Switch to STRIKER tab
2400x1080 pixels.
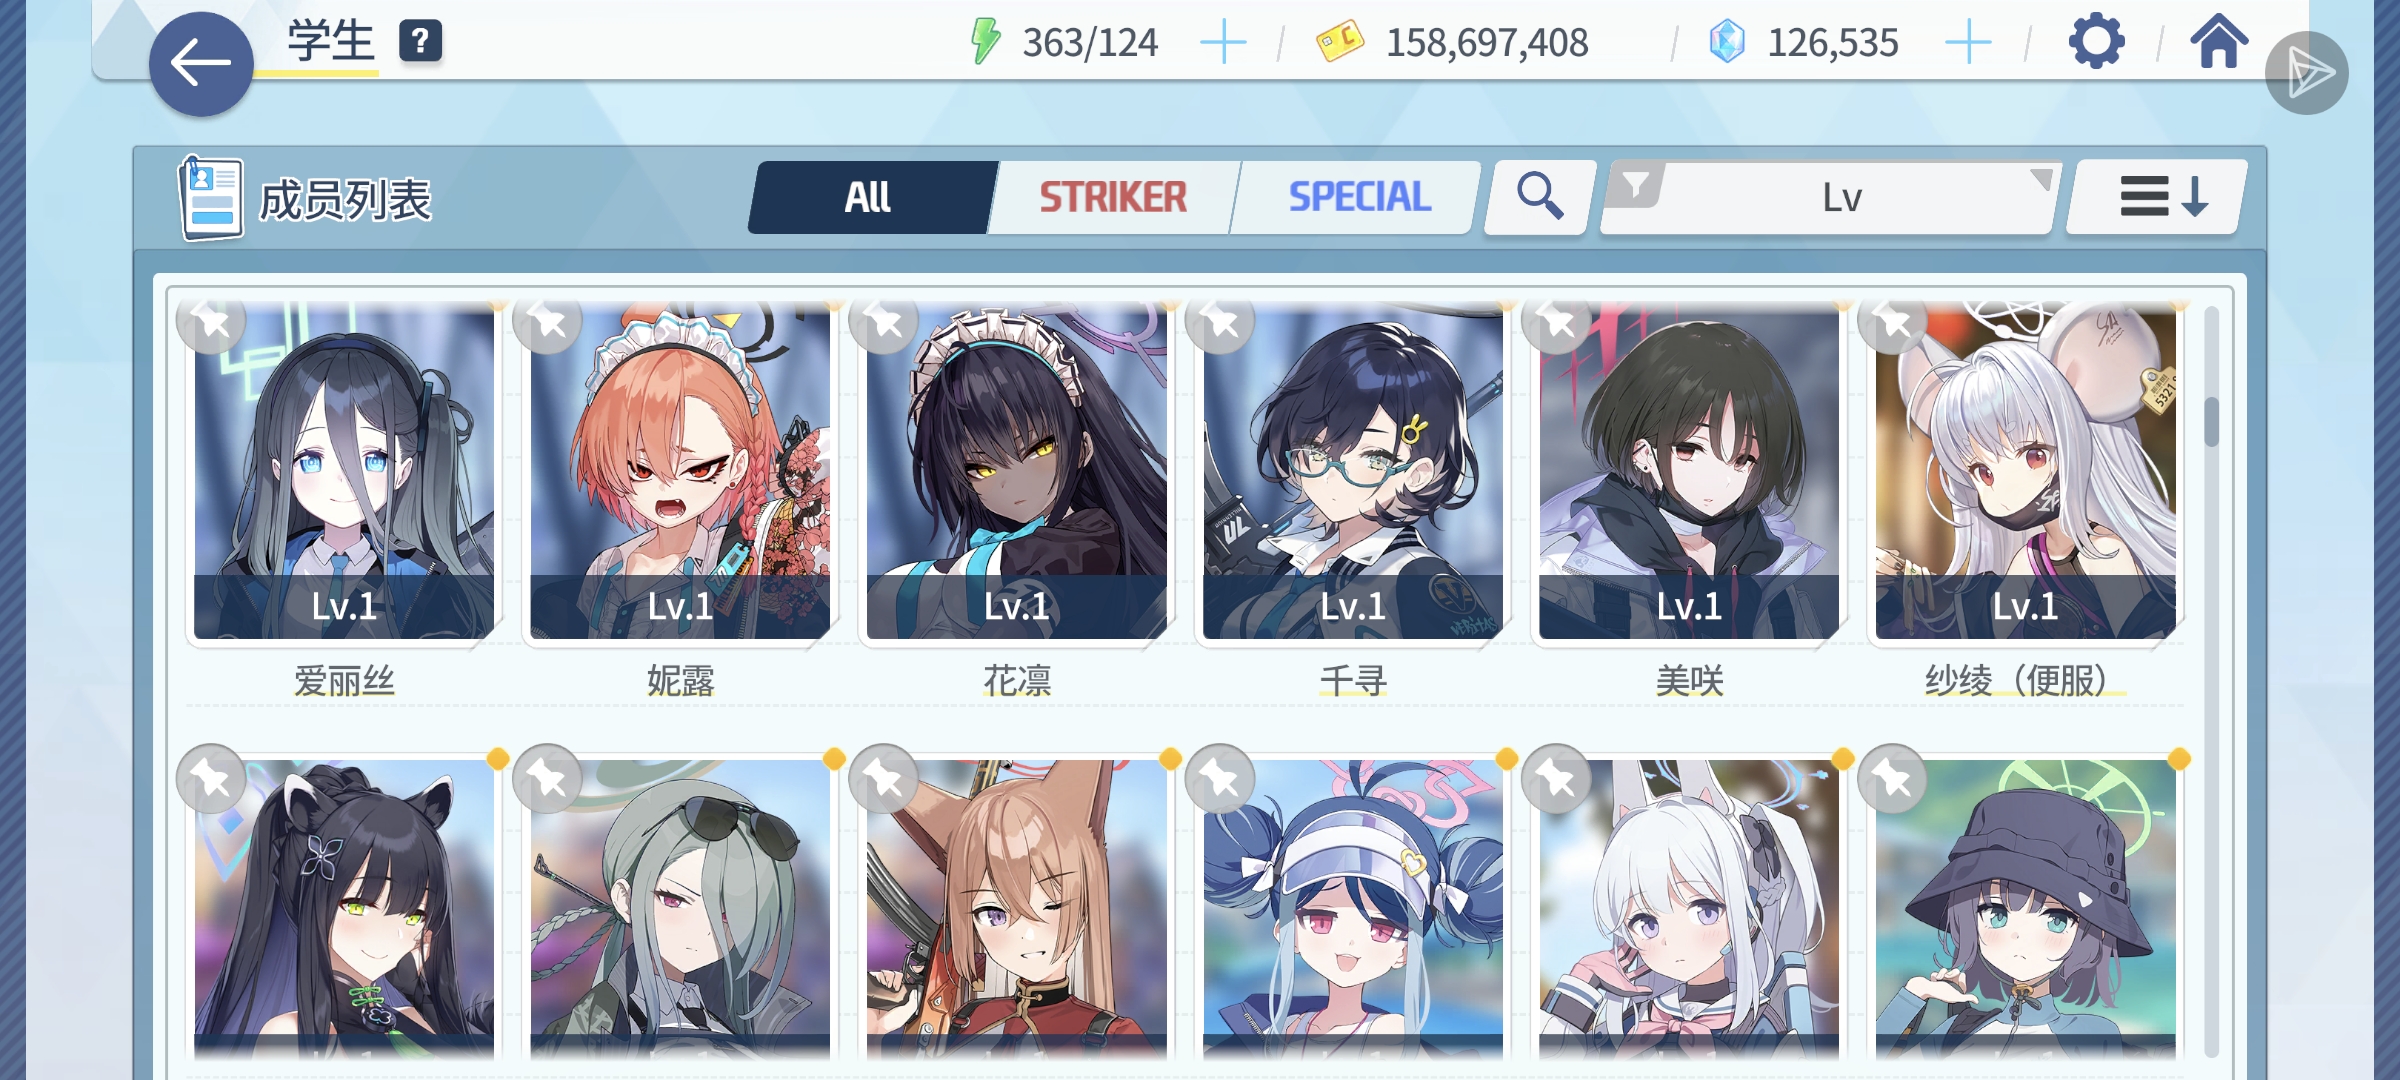pyautogui.click(x=1113, y=197)
